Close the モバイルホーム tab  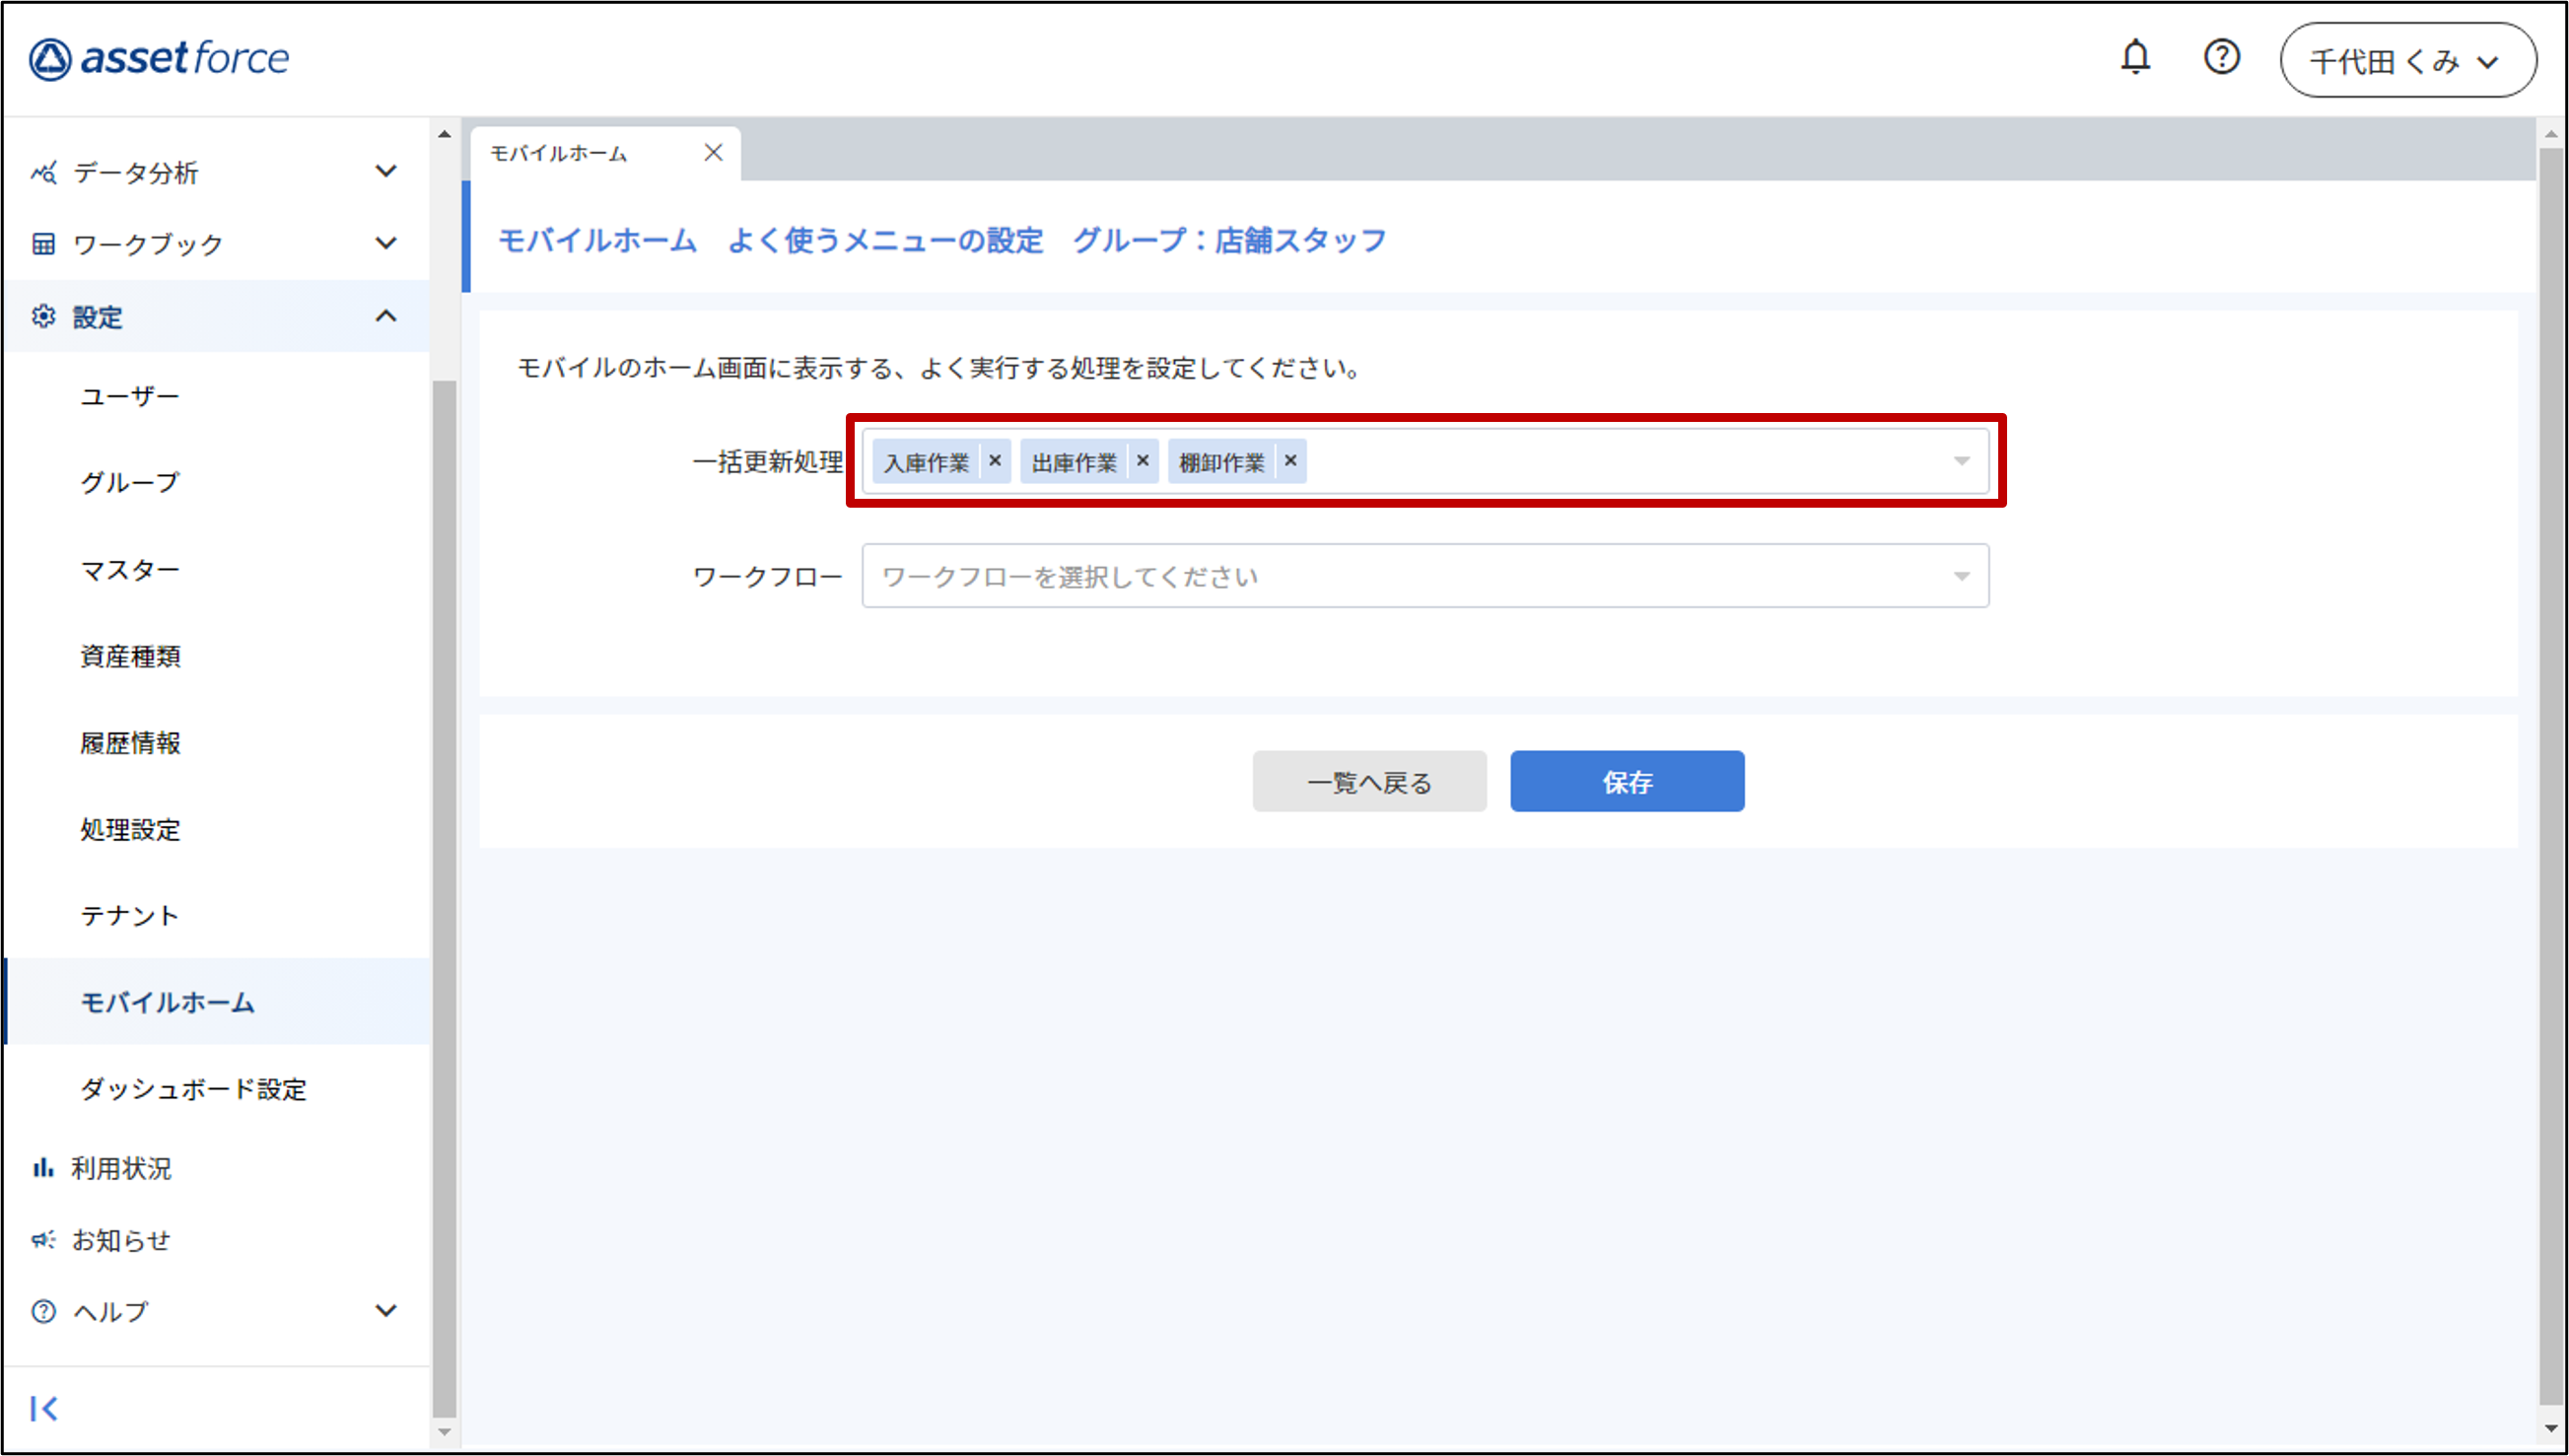click(713, 152)
